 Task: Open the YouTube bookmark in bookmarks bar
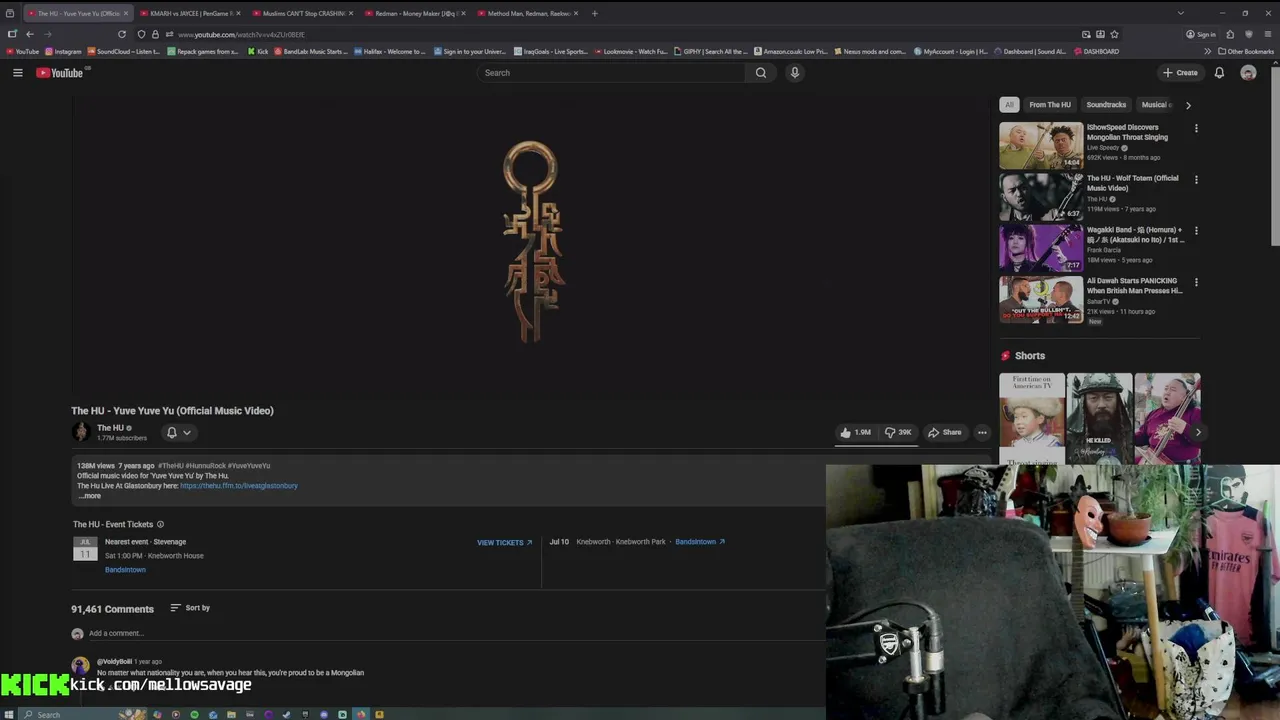(x=22, y=51)
